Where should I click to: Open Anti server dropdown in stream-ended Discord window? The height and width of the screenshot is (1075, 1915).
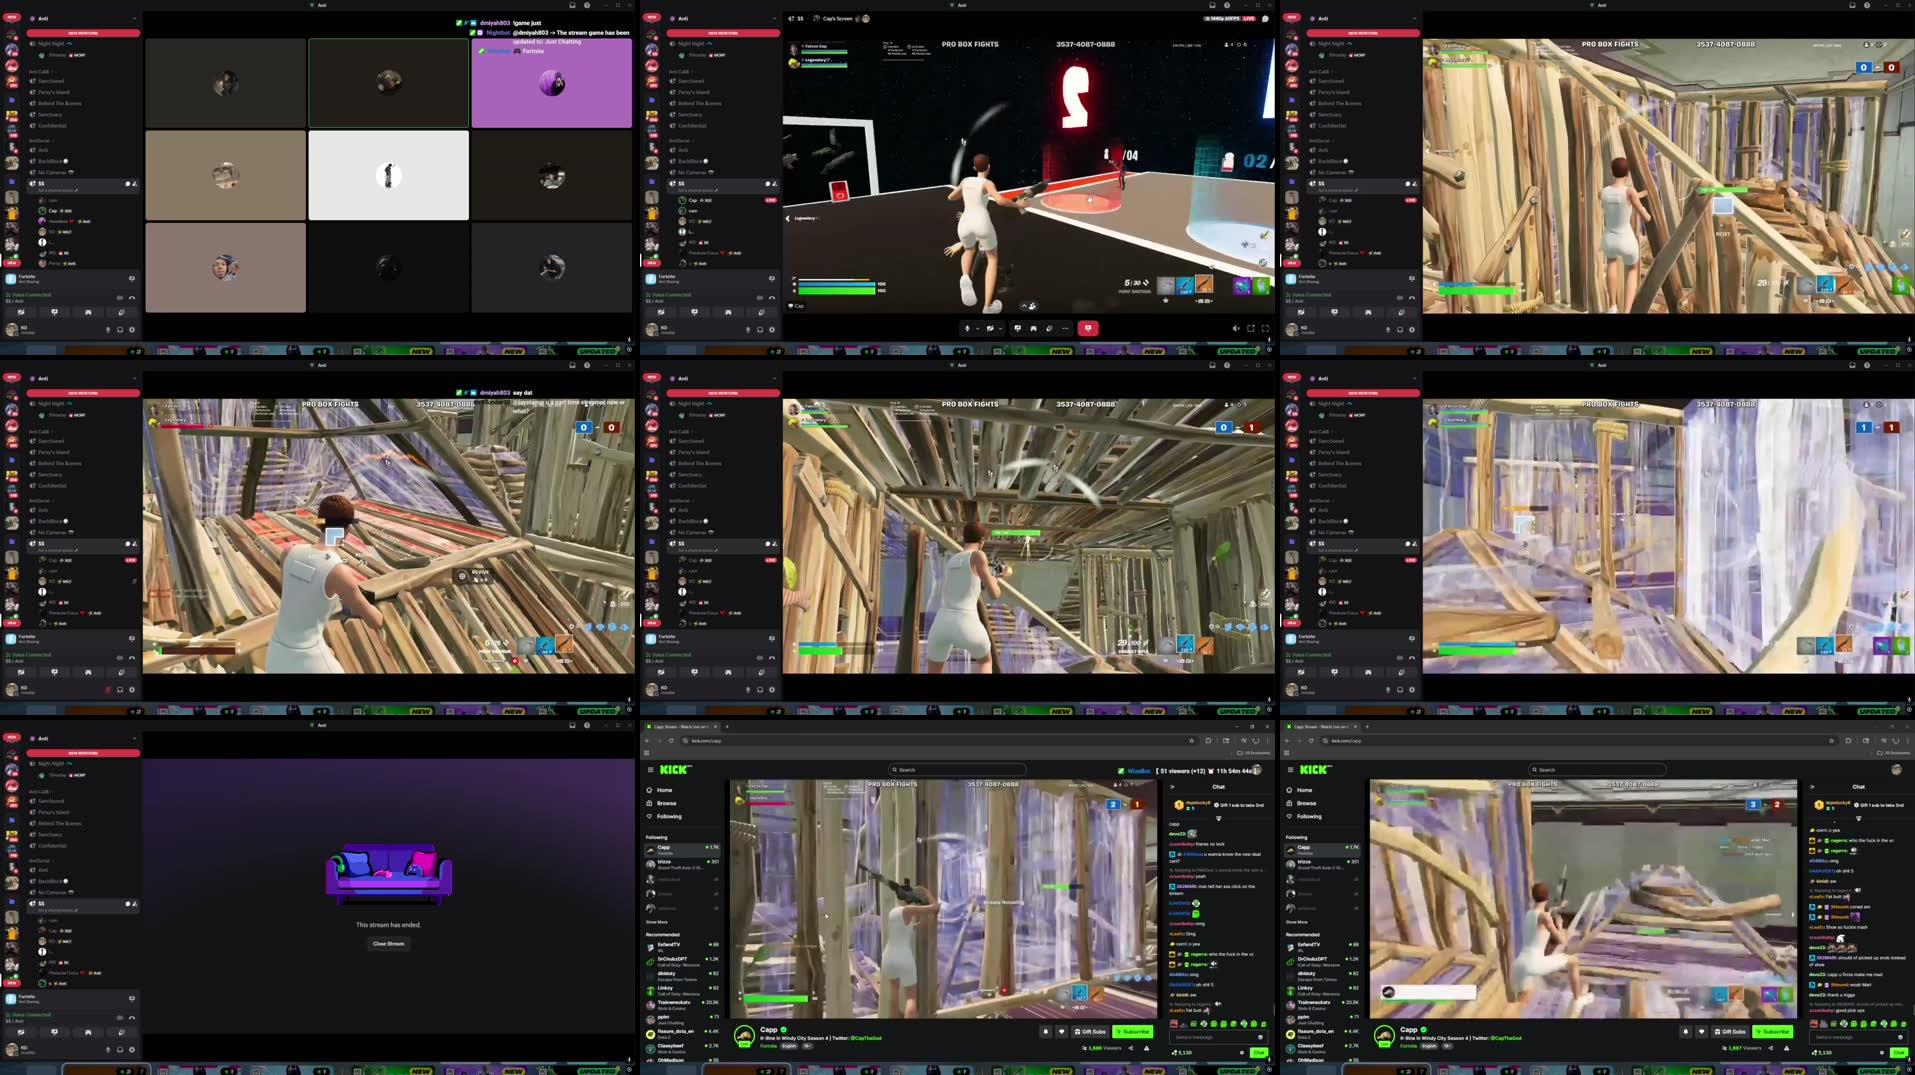[134, 738]
